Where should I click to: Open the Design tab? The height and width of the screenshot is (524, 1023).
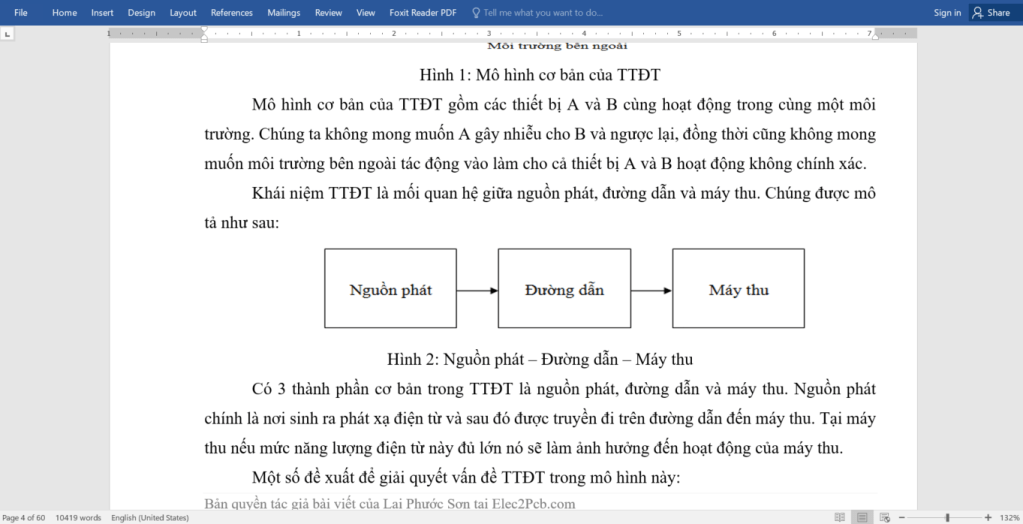click(x=141, y=13)
